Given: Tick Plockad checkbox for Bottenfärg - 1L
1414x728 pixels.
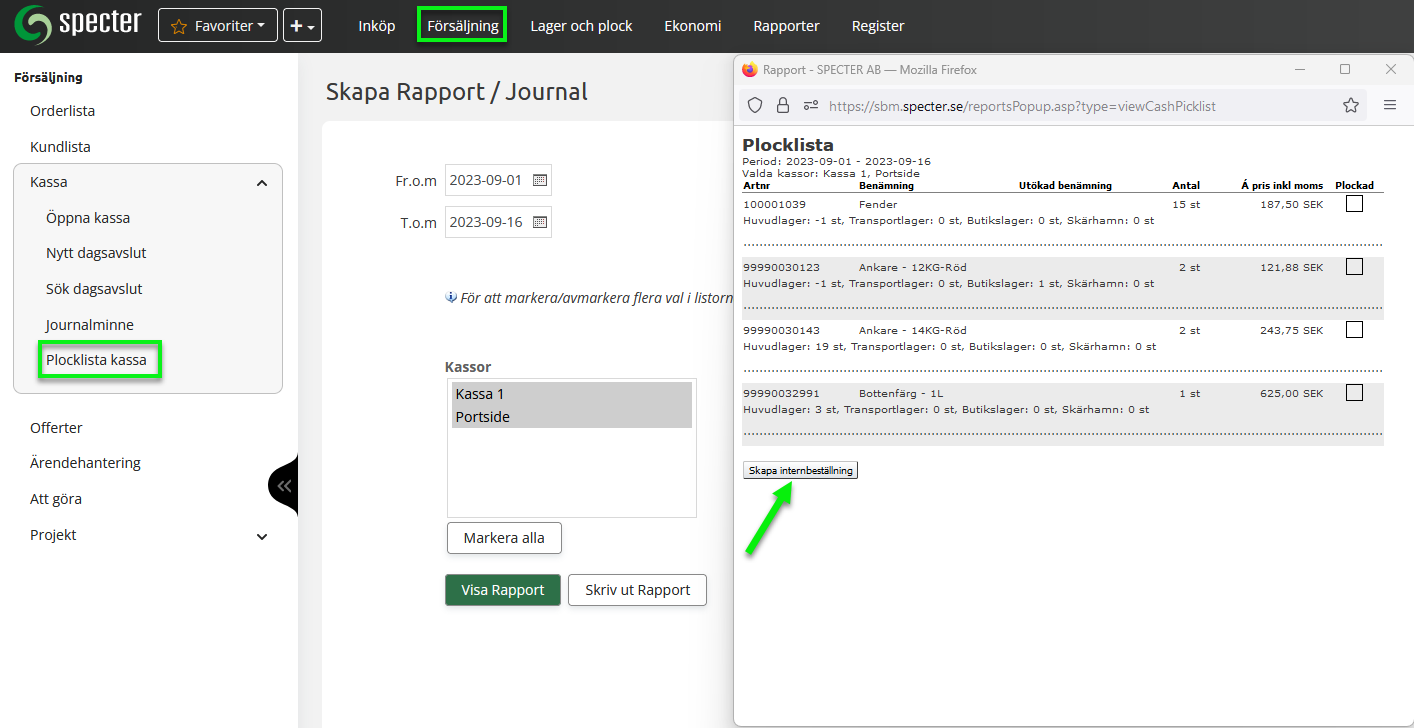Looking at the screenshot, I should [x=1354, y=393].
